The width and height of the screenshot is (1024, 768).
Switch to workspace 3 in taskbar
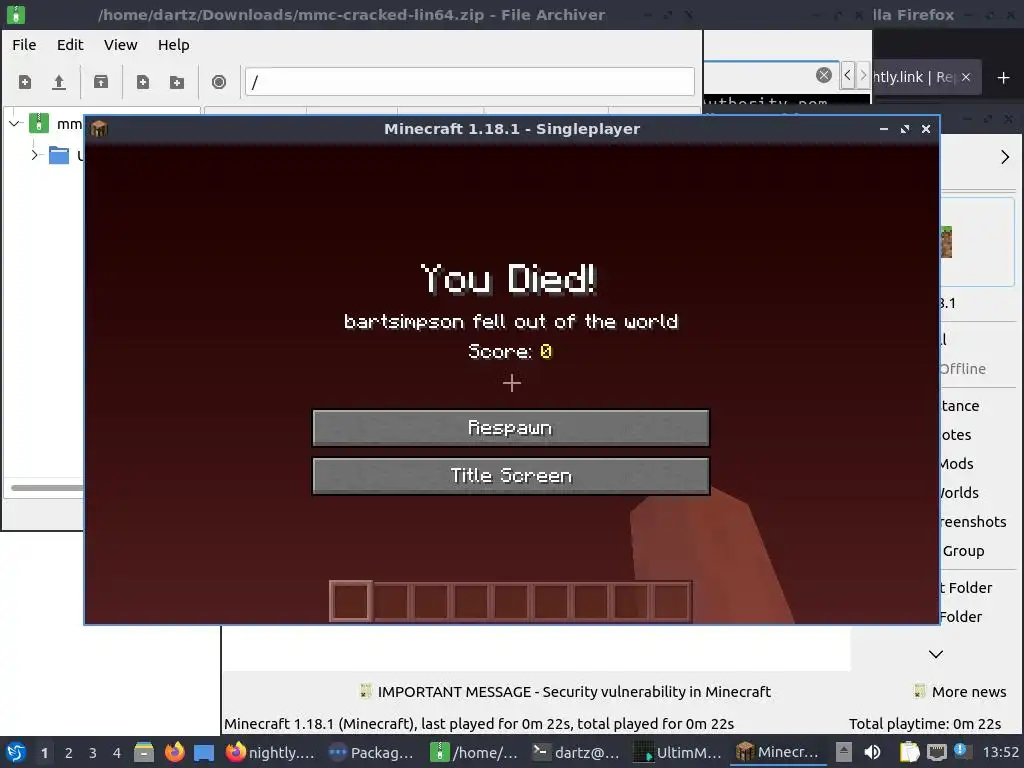(x=93, y=753)
